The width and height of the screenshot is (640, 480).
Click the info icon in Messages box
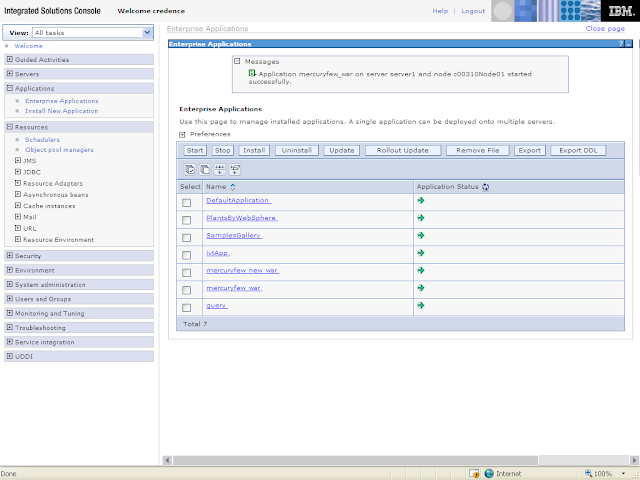point(252,73)
